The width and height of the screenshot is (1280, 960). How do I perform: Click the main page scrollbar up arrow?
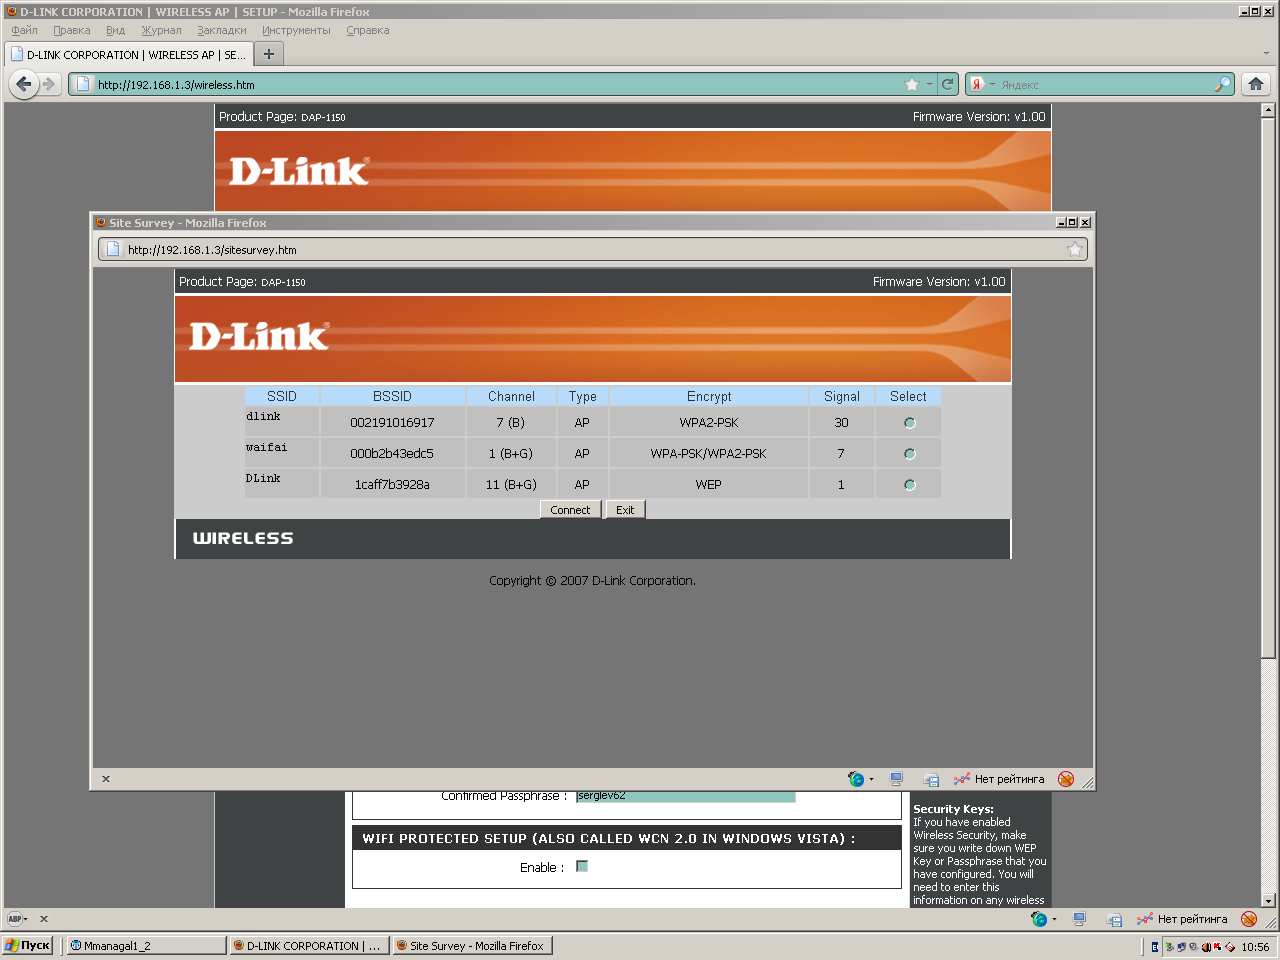point(1268,110)
